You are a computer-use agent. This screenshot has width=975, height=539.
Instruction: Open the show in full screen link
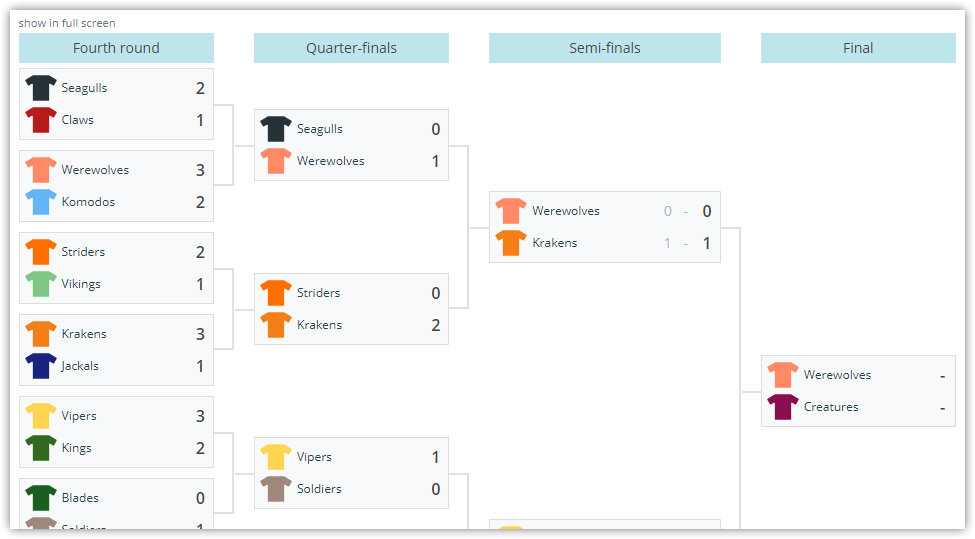click(67, 23)
